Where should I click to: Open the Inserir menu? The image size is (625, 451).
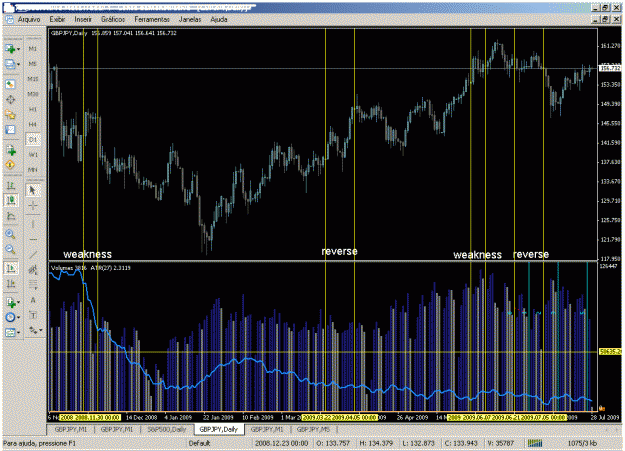point(83,20)
